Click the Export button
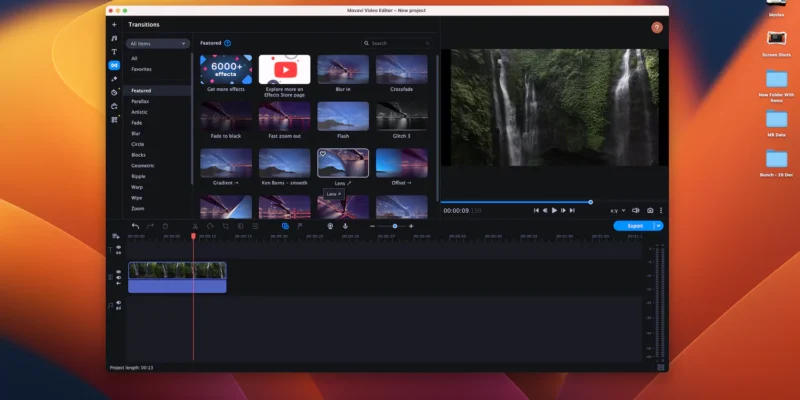The height and width of the screenshot is (400, 800). 635,226
